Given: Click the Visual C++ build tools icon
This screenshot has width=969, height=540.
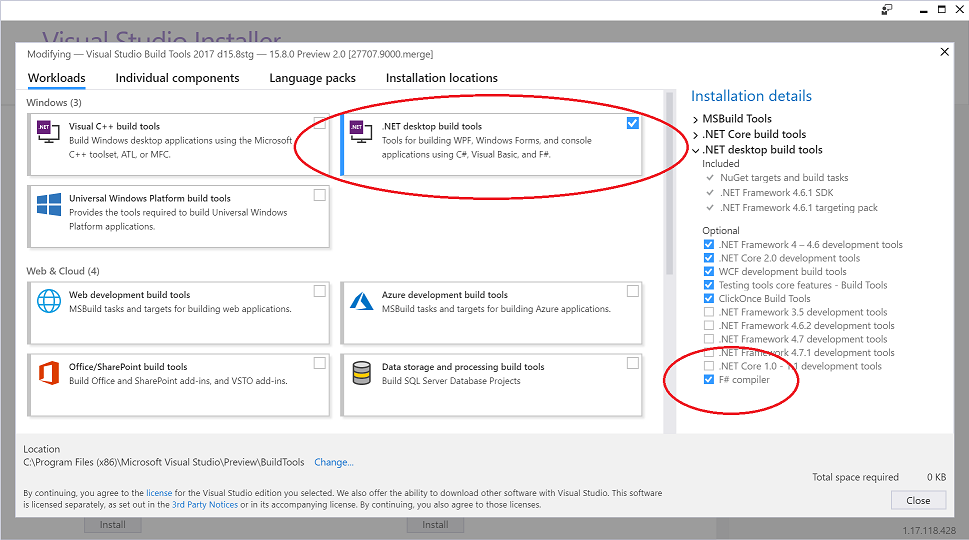Looking at the screenshot, I should (49, 132).
